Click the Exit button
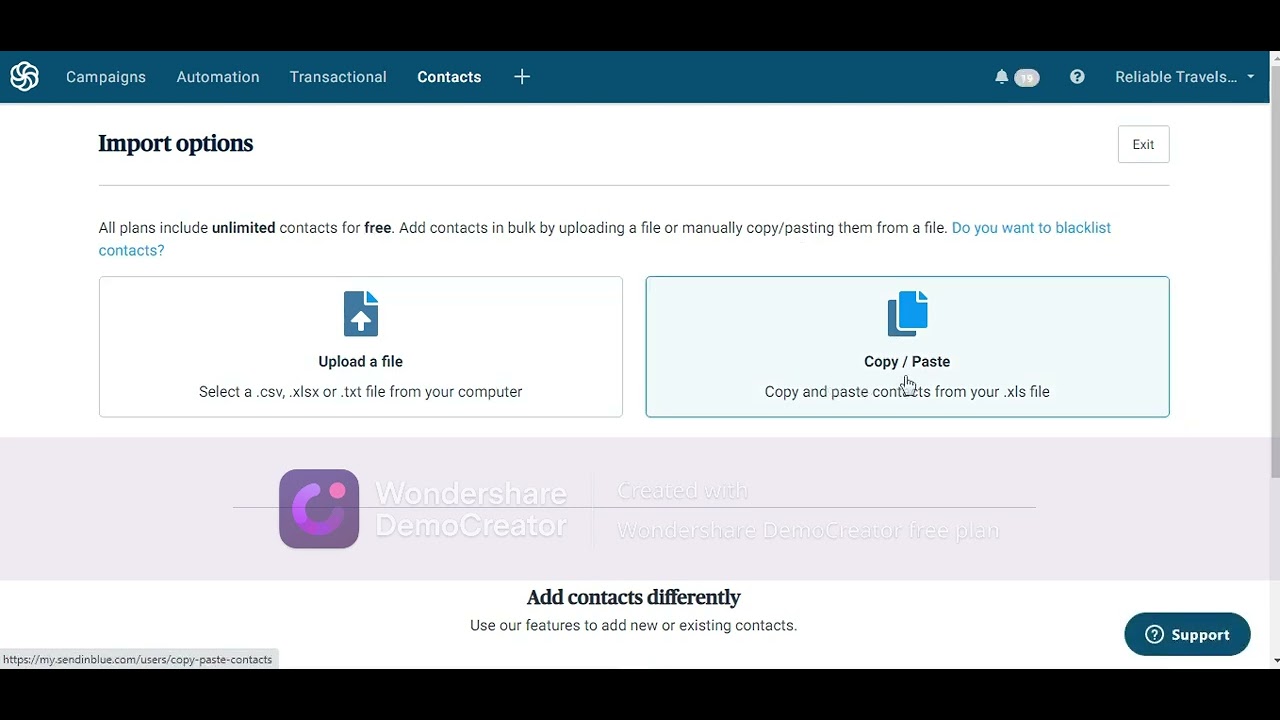The image size is (1280, 720). 1143,144
